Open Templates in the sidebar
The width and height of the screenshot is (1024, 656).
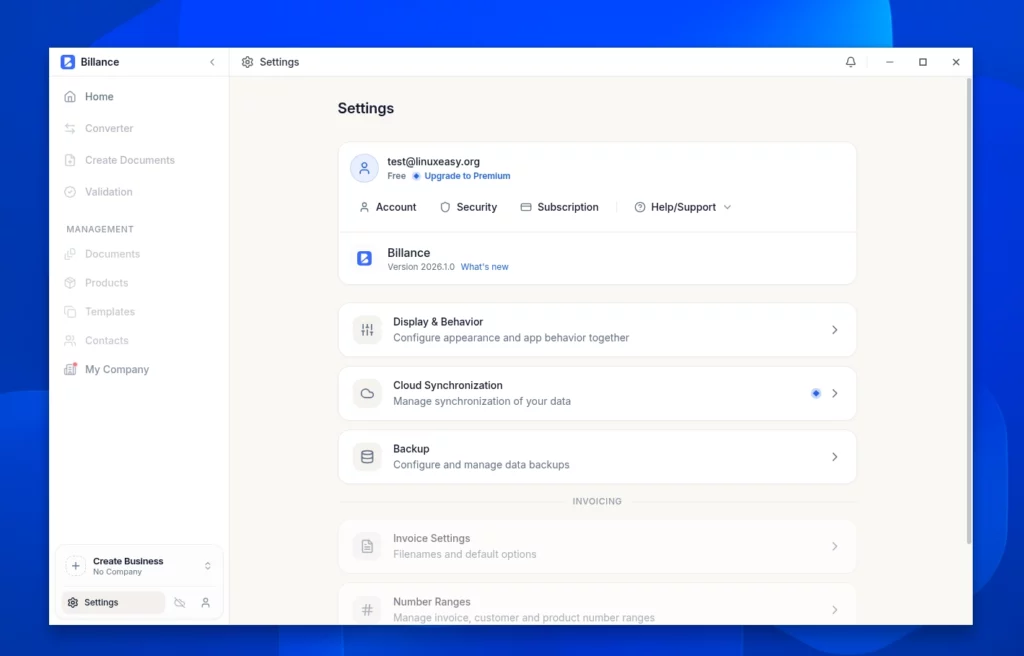click(140, 312)
